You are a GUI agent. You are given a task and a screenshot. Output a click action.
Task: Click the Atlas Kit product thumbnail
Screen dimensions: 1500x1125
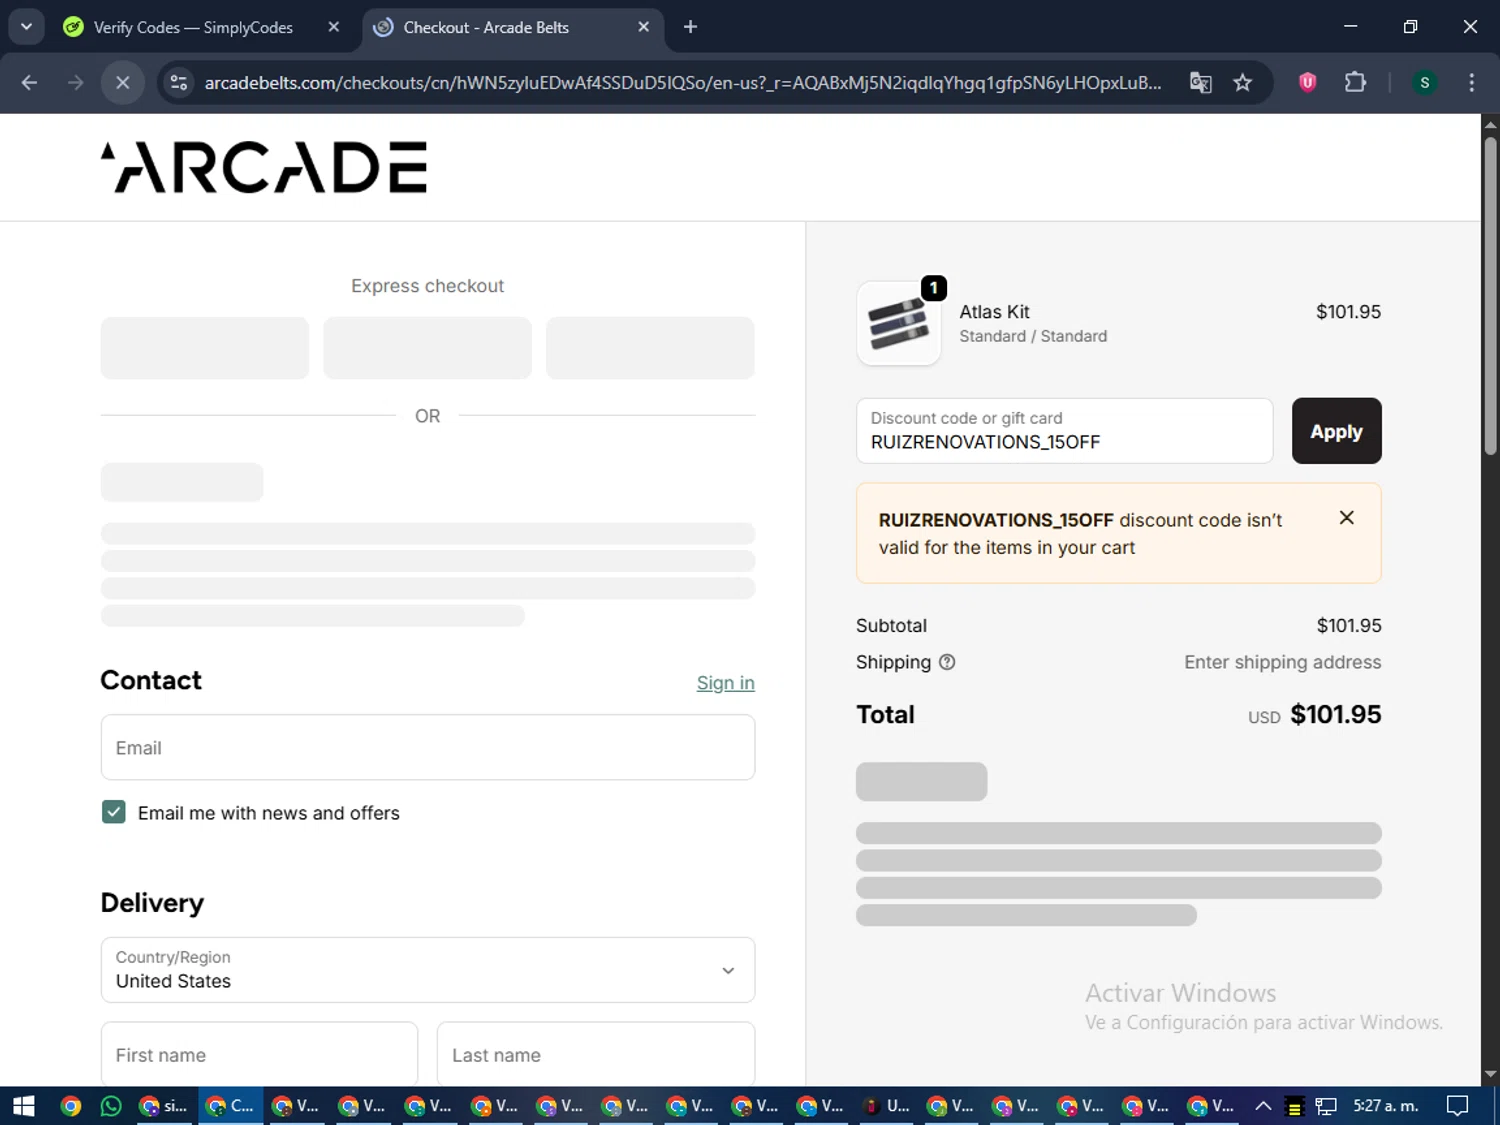tap(899, 323)
